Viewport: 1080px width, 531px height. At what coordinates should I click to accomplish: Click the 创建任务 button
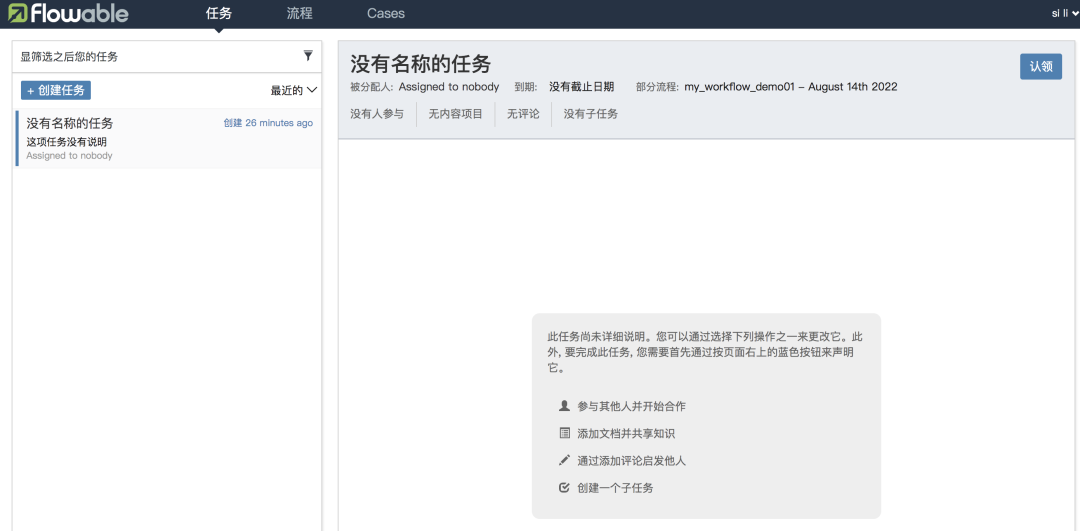pos(56,90)
